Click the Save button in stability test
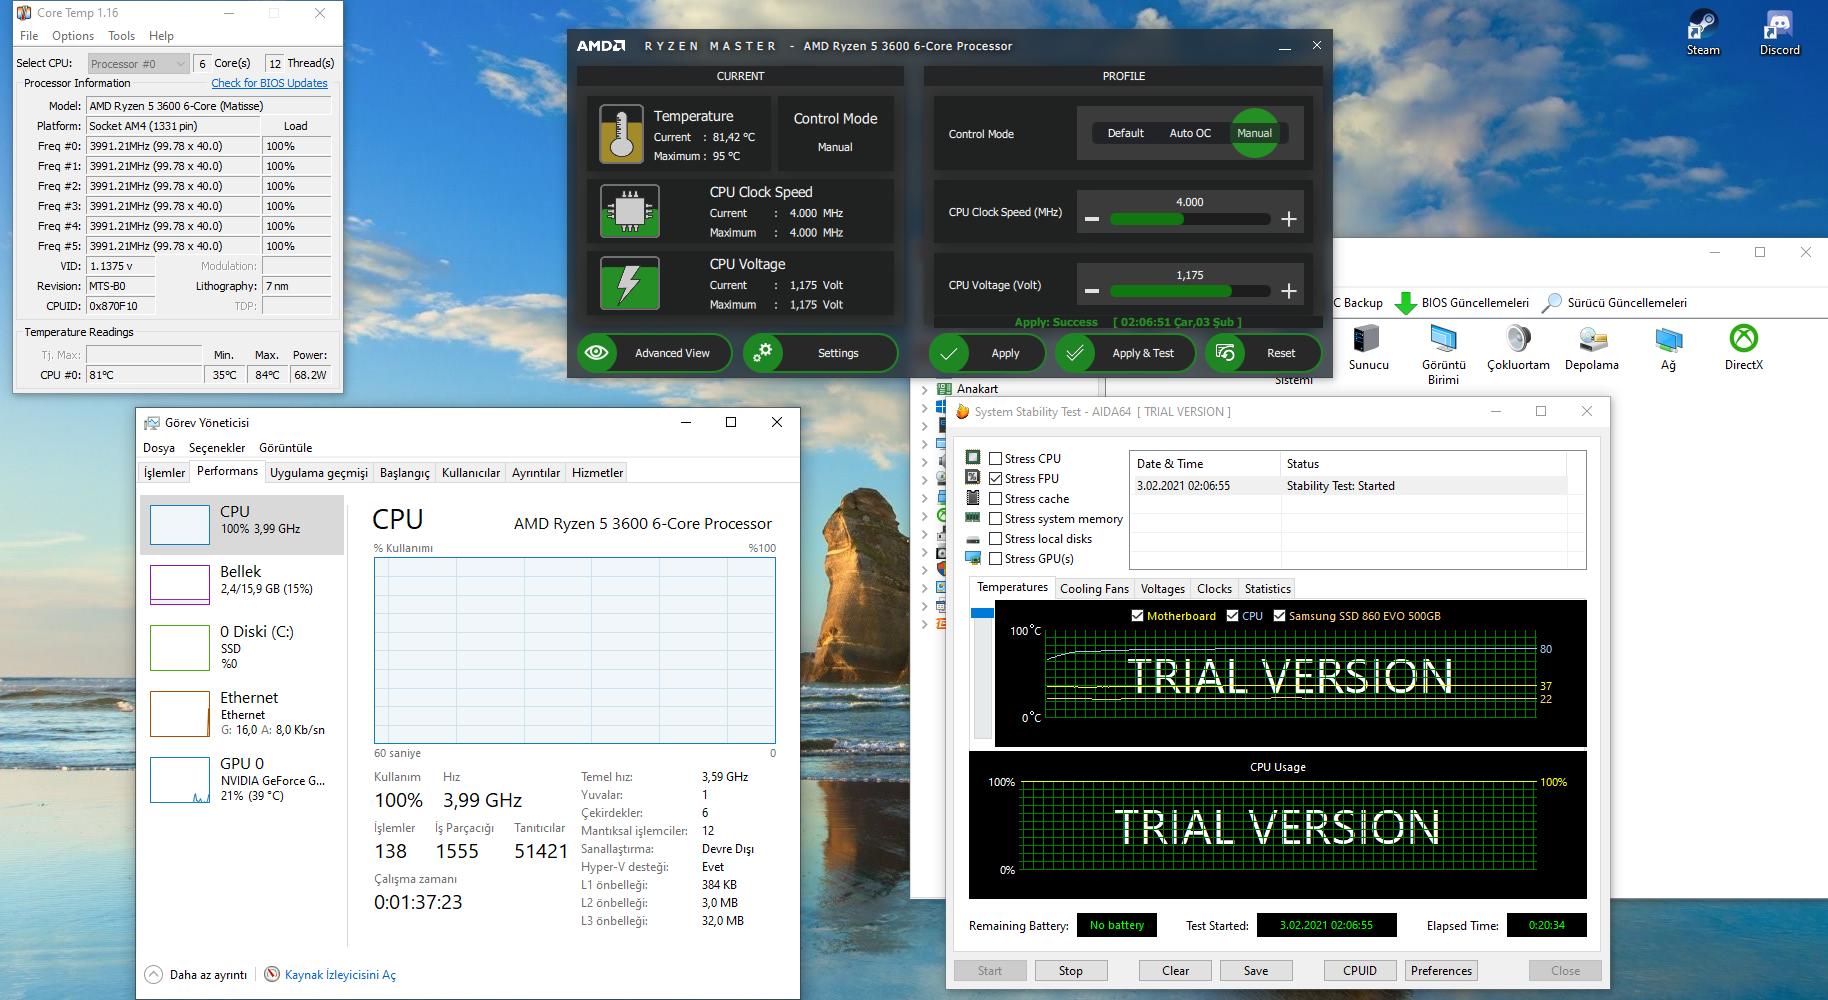 point(1256,971)
